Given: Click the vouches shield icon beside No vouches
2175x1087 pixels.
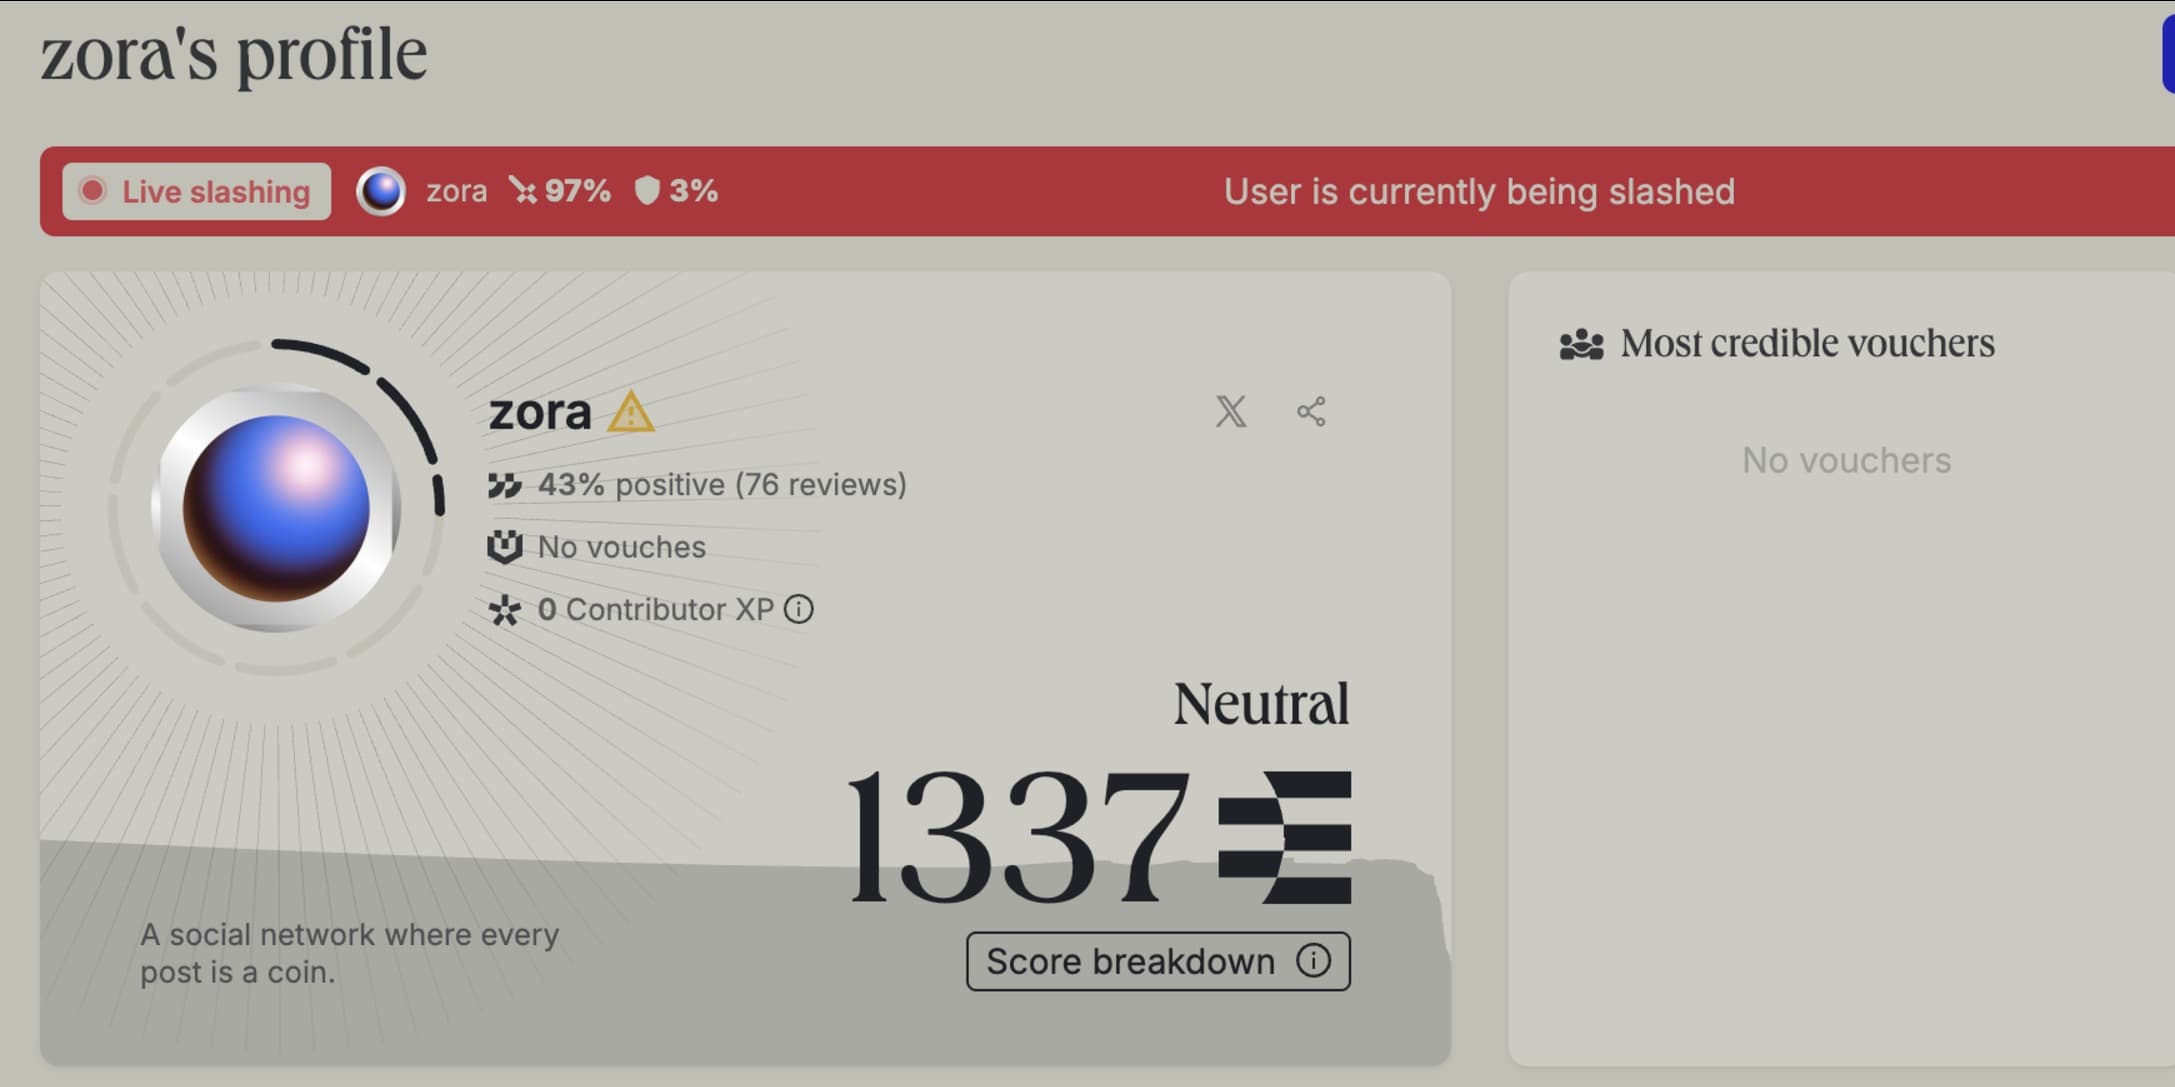Looking at the screenshot, I should coord(504,547).
